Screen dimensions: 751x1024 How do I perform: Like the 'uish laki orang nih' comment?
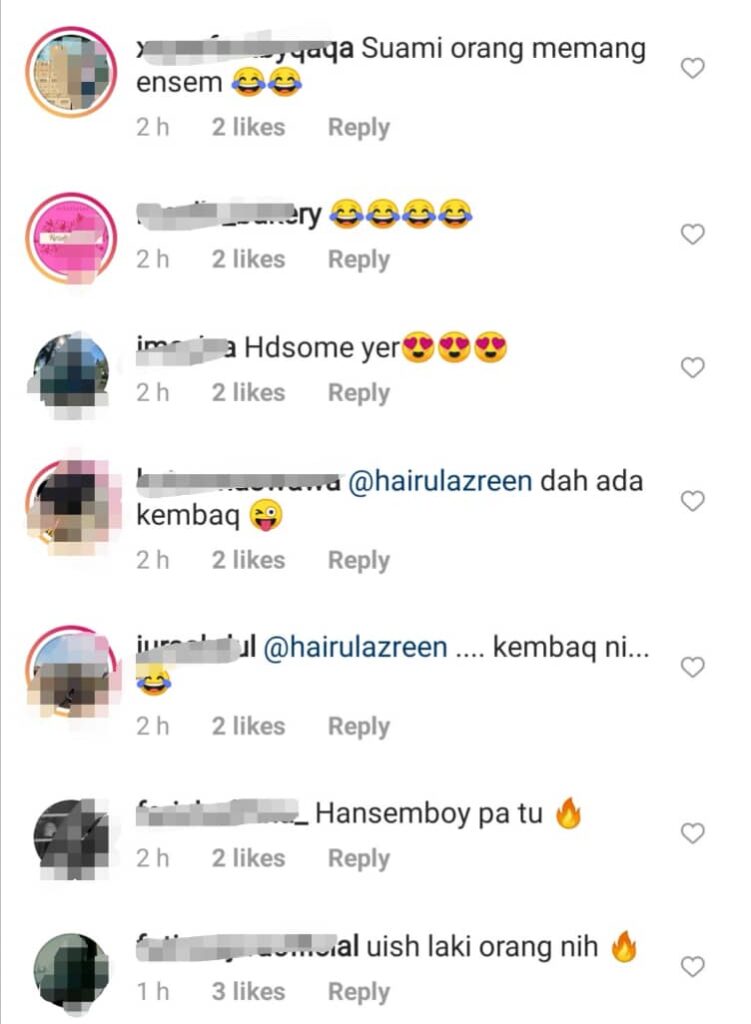[692, 967]
